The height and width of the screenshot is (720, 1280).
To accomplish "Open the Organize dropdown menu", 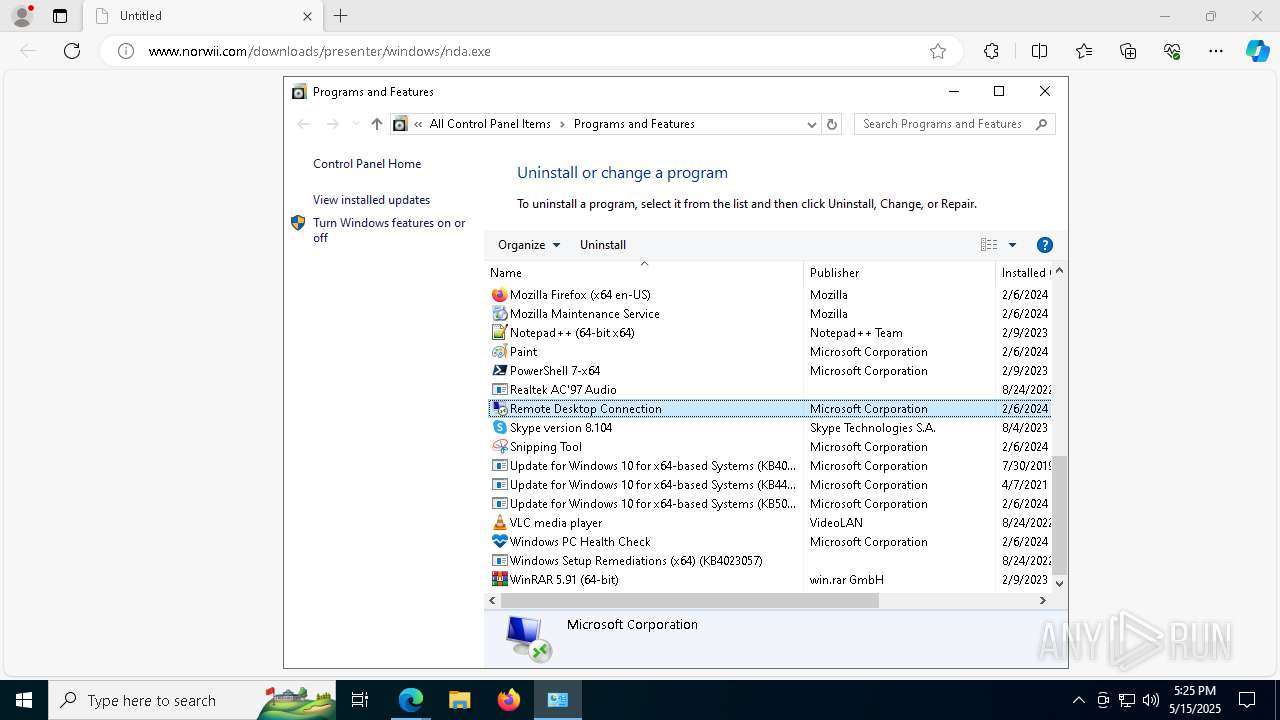I will 529,245.
